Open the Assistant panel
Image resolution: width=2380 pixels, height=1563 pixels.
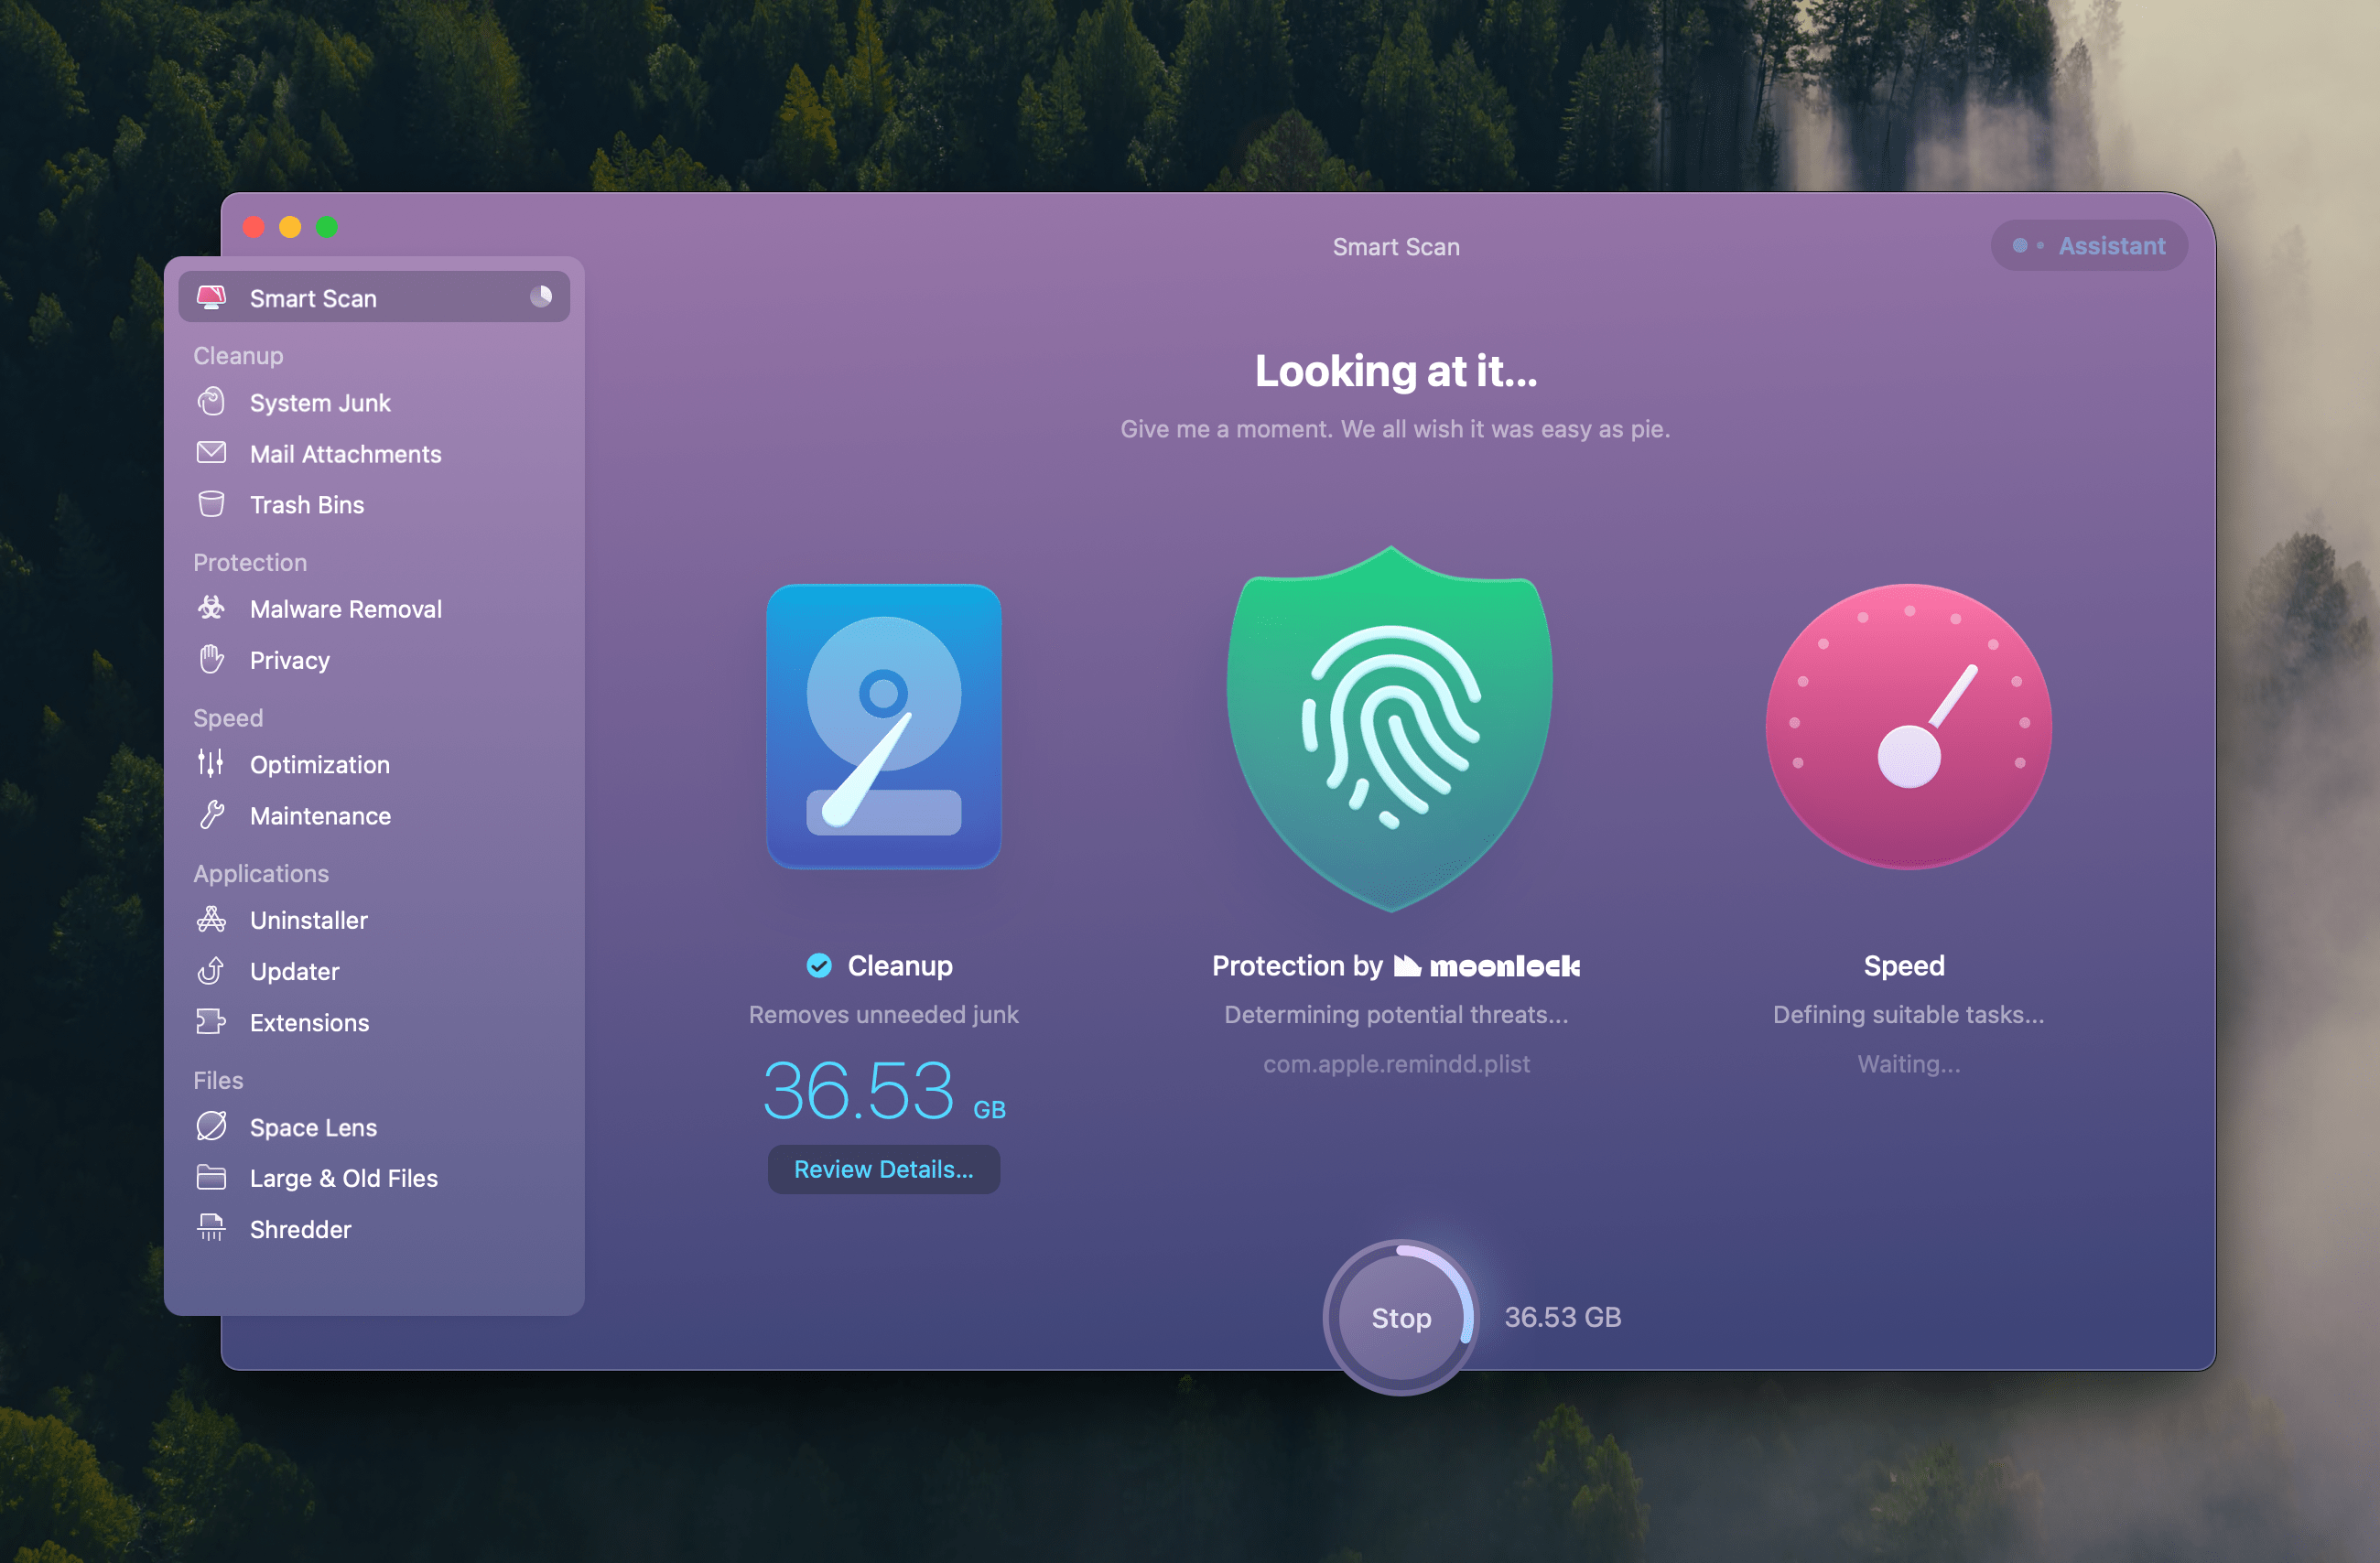click(x=2090, y=246)
